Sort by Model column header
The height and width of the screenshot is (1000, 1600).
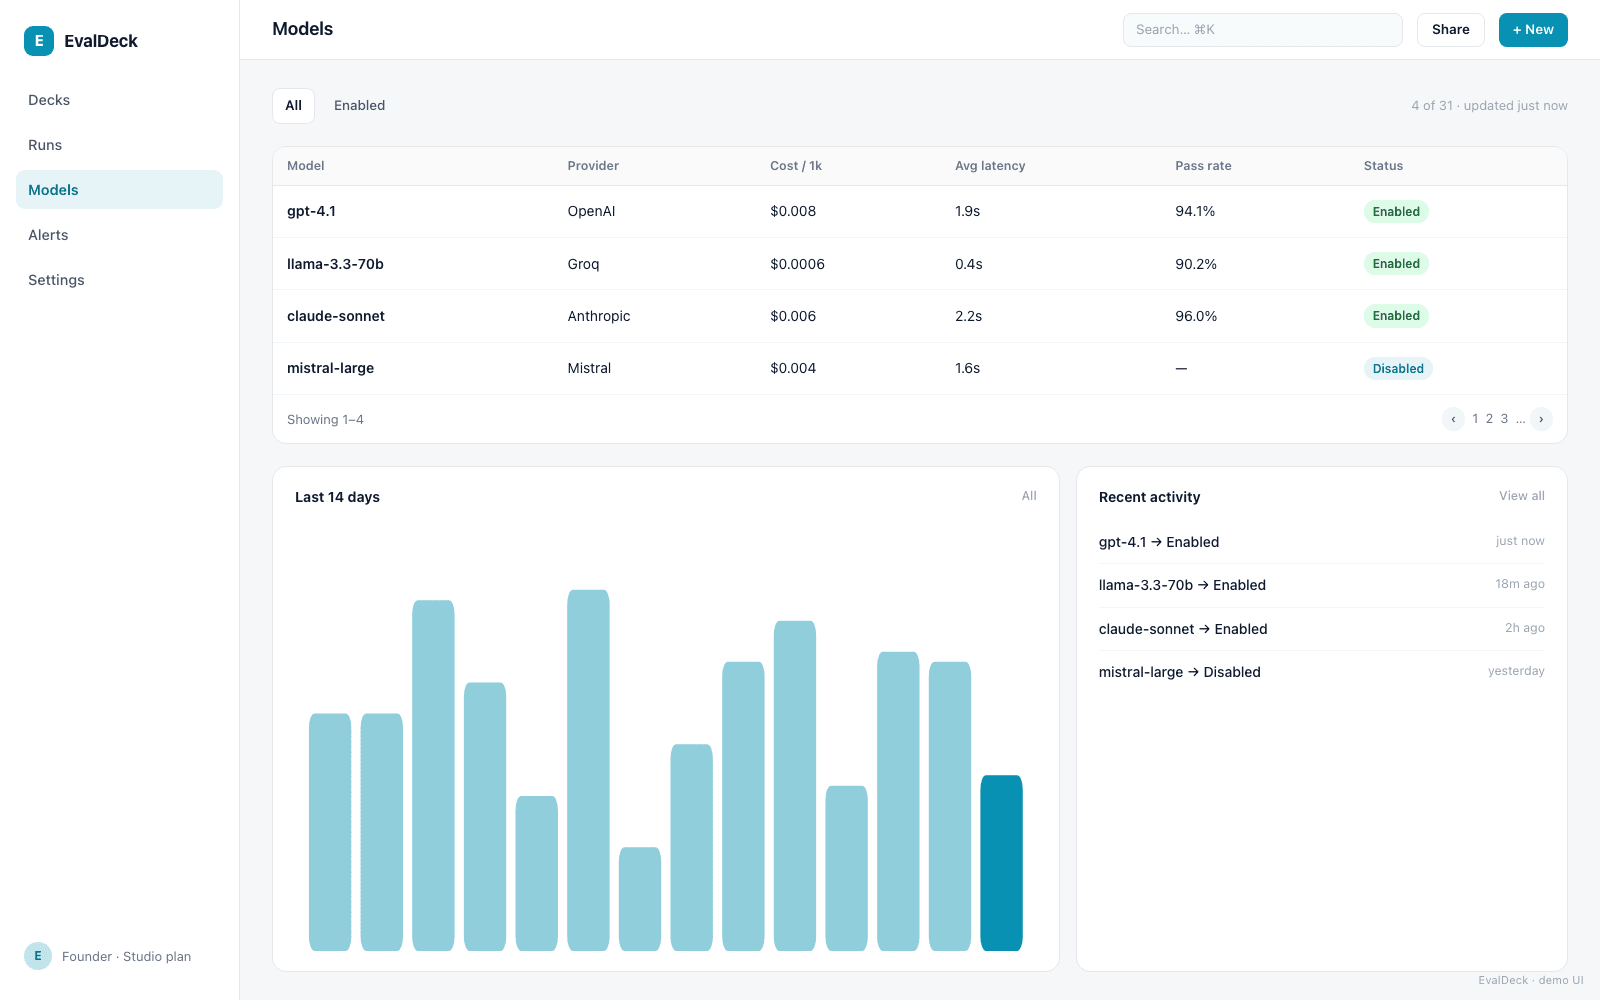pos(305,166)
